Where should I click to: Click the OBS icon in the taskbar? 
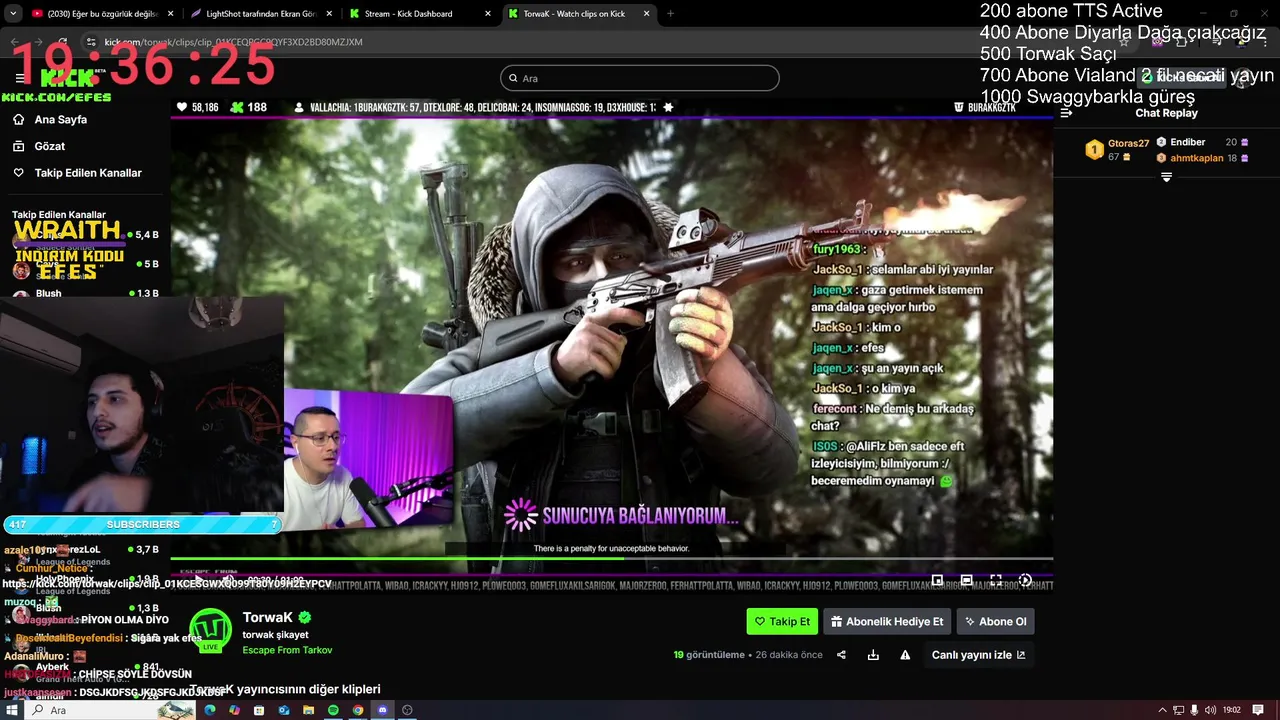[407, 710]
